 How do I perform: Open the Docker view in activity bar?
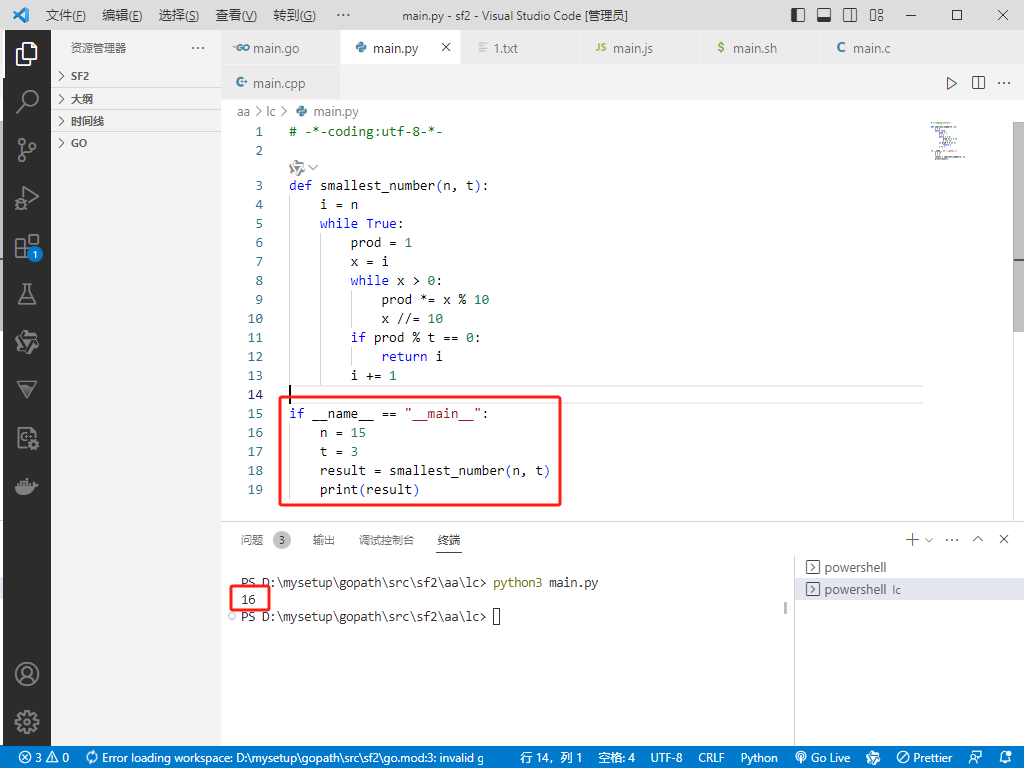pos(27,487)
